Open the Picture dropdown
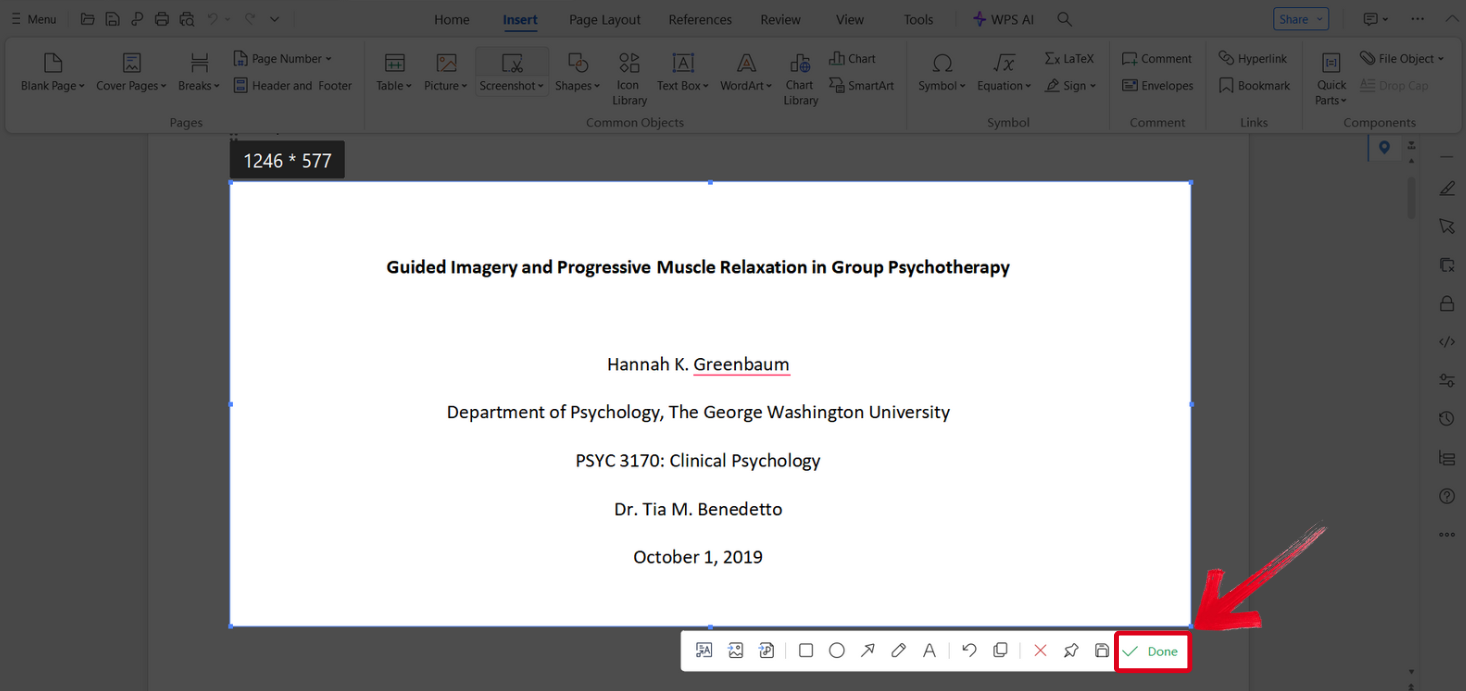The height and width of the screenshot is (691, 1466). pyautogui.click(x=446, y=73)
